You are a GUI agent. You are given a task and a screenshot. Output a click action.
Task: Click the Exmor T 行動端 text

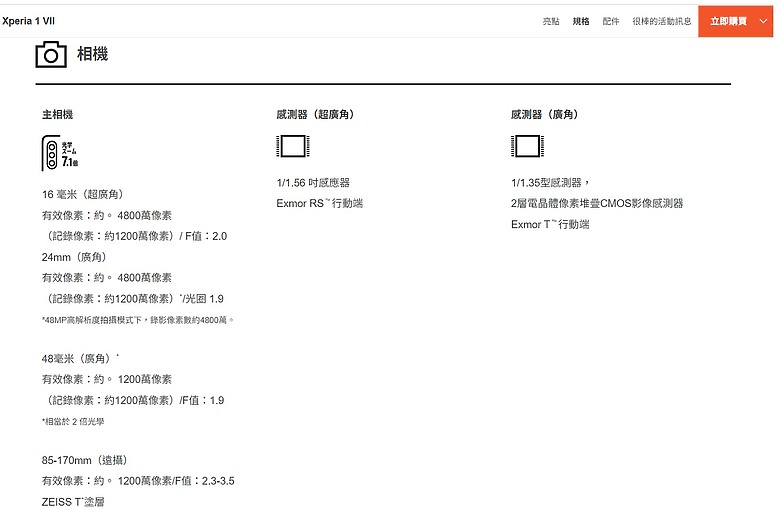(x=550, y=224)
